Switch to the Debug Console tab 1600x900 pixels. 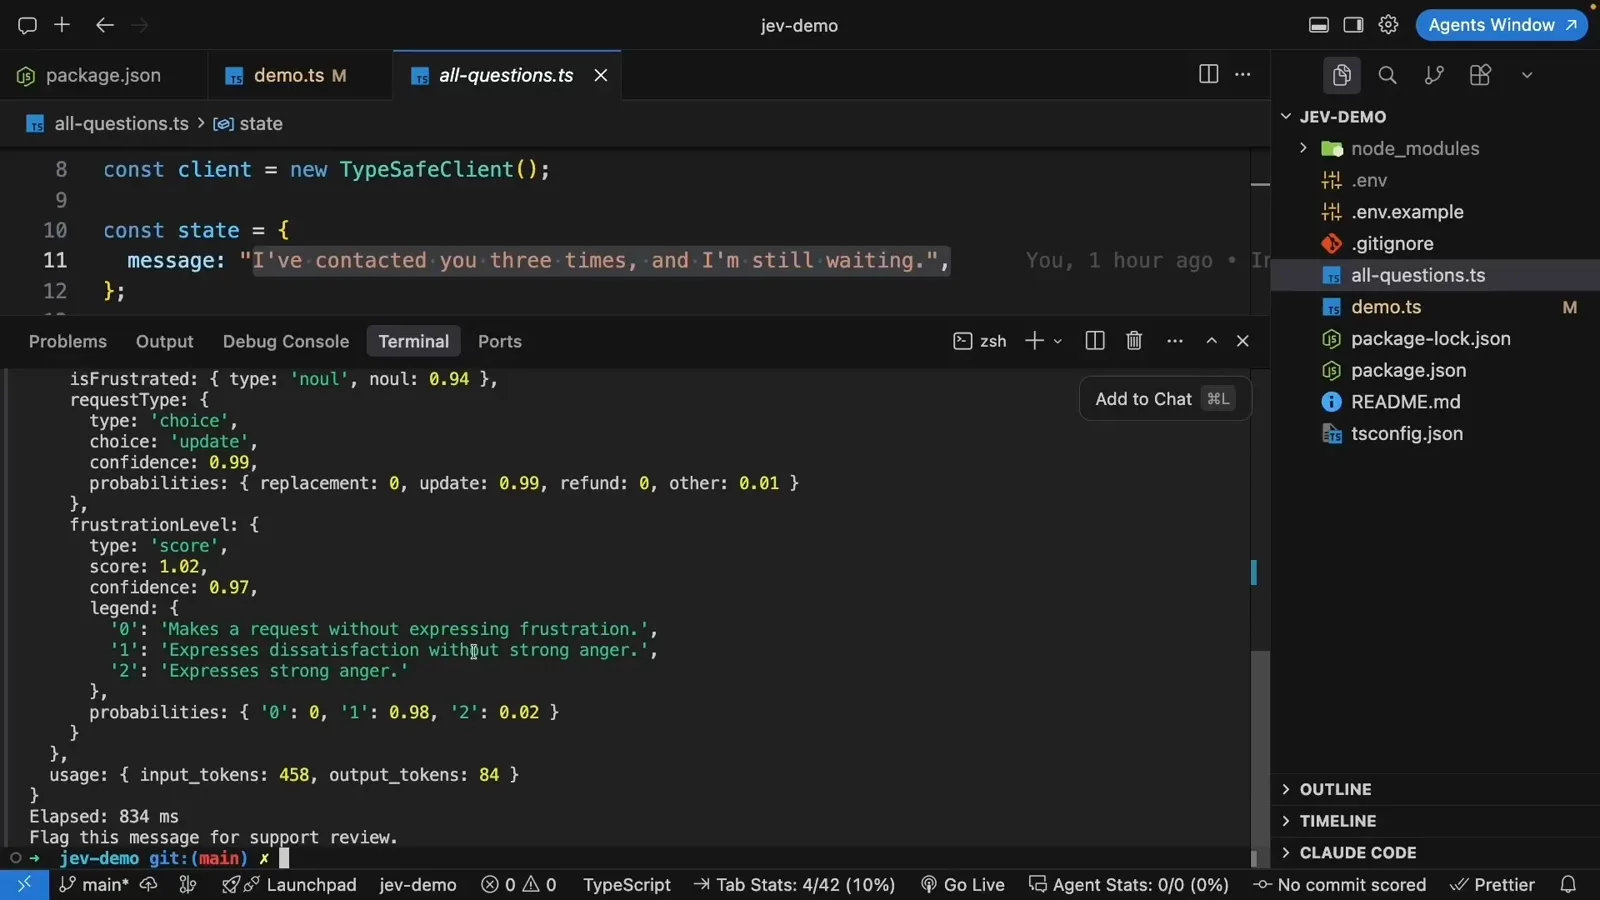[x=286, y=341]
